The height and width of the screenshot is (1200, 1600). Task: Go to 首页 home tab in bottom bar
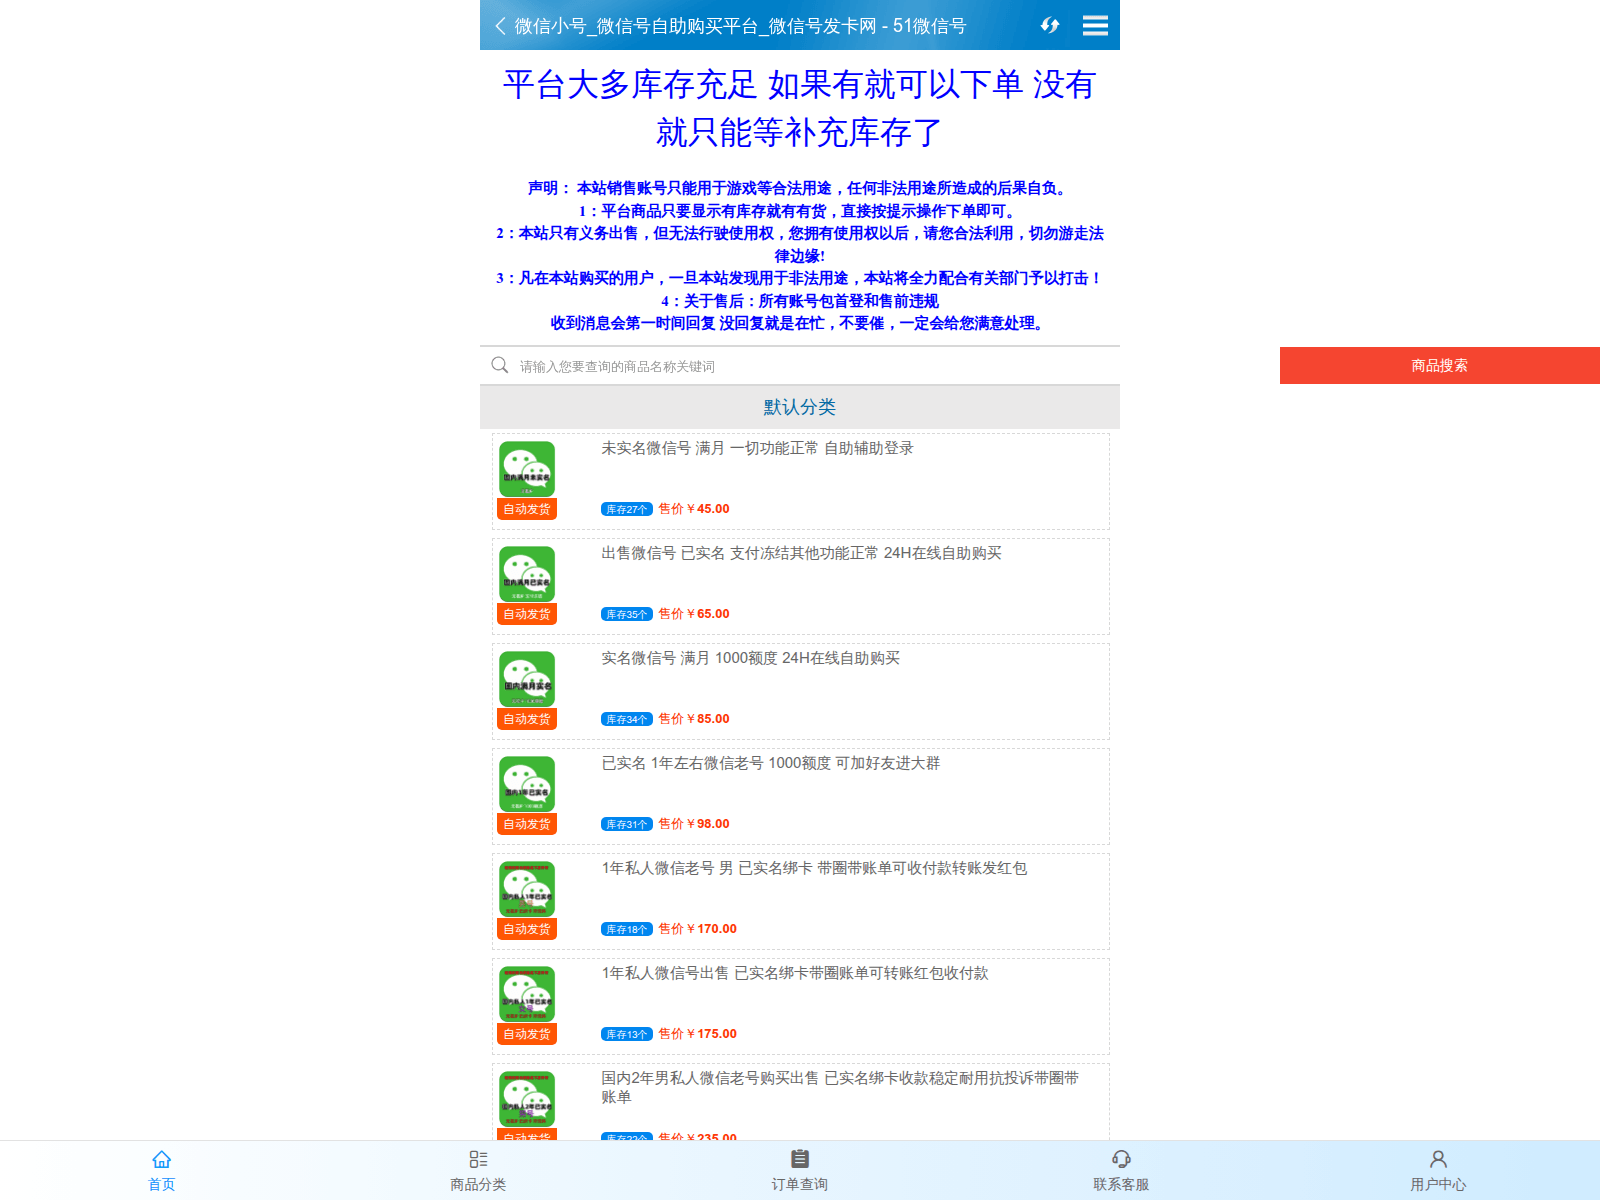(161, 1171)
